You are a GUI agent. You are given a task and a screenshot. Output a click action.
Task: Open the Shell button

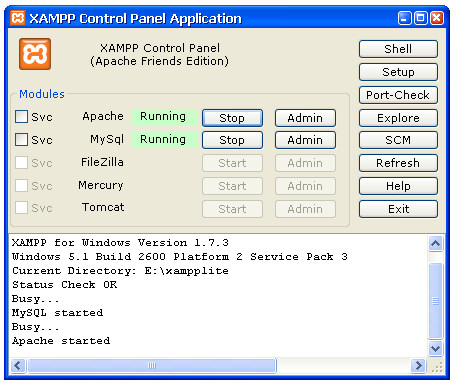(398, 49)
